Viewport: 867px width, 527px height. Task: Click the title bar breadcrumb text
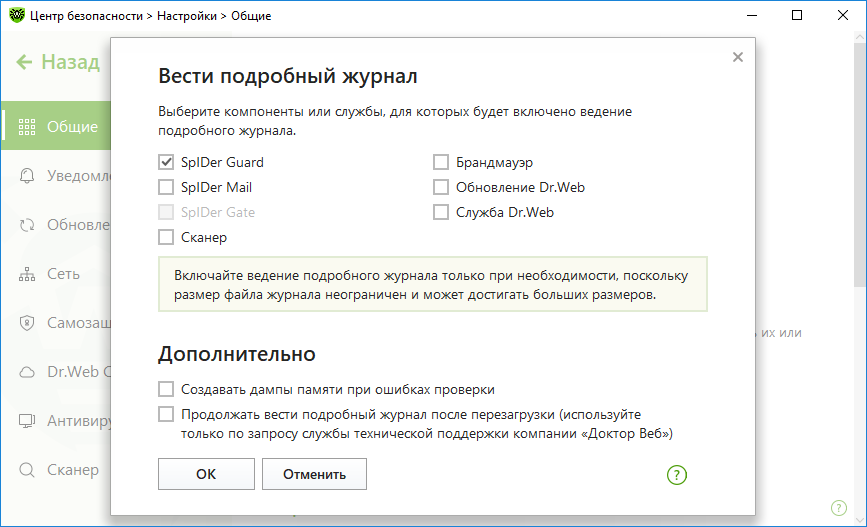click(x=150, y=15)
